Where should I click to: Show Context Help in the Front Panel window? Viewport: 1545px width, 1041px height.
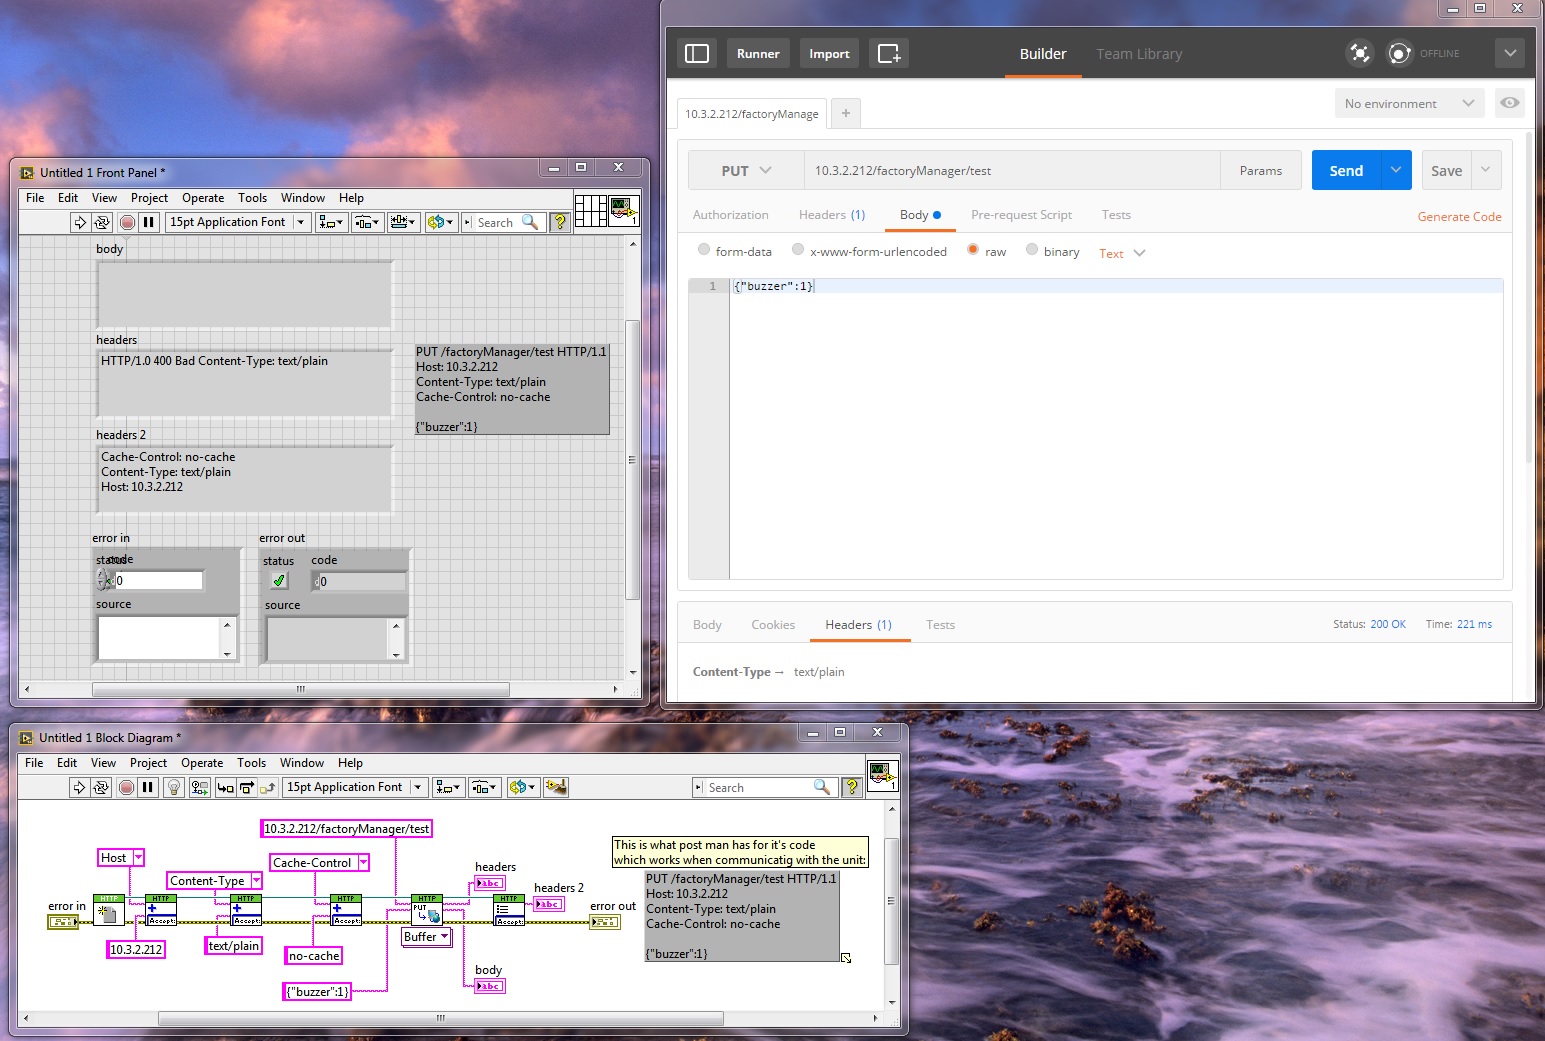(560, 222)
